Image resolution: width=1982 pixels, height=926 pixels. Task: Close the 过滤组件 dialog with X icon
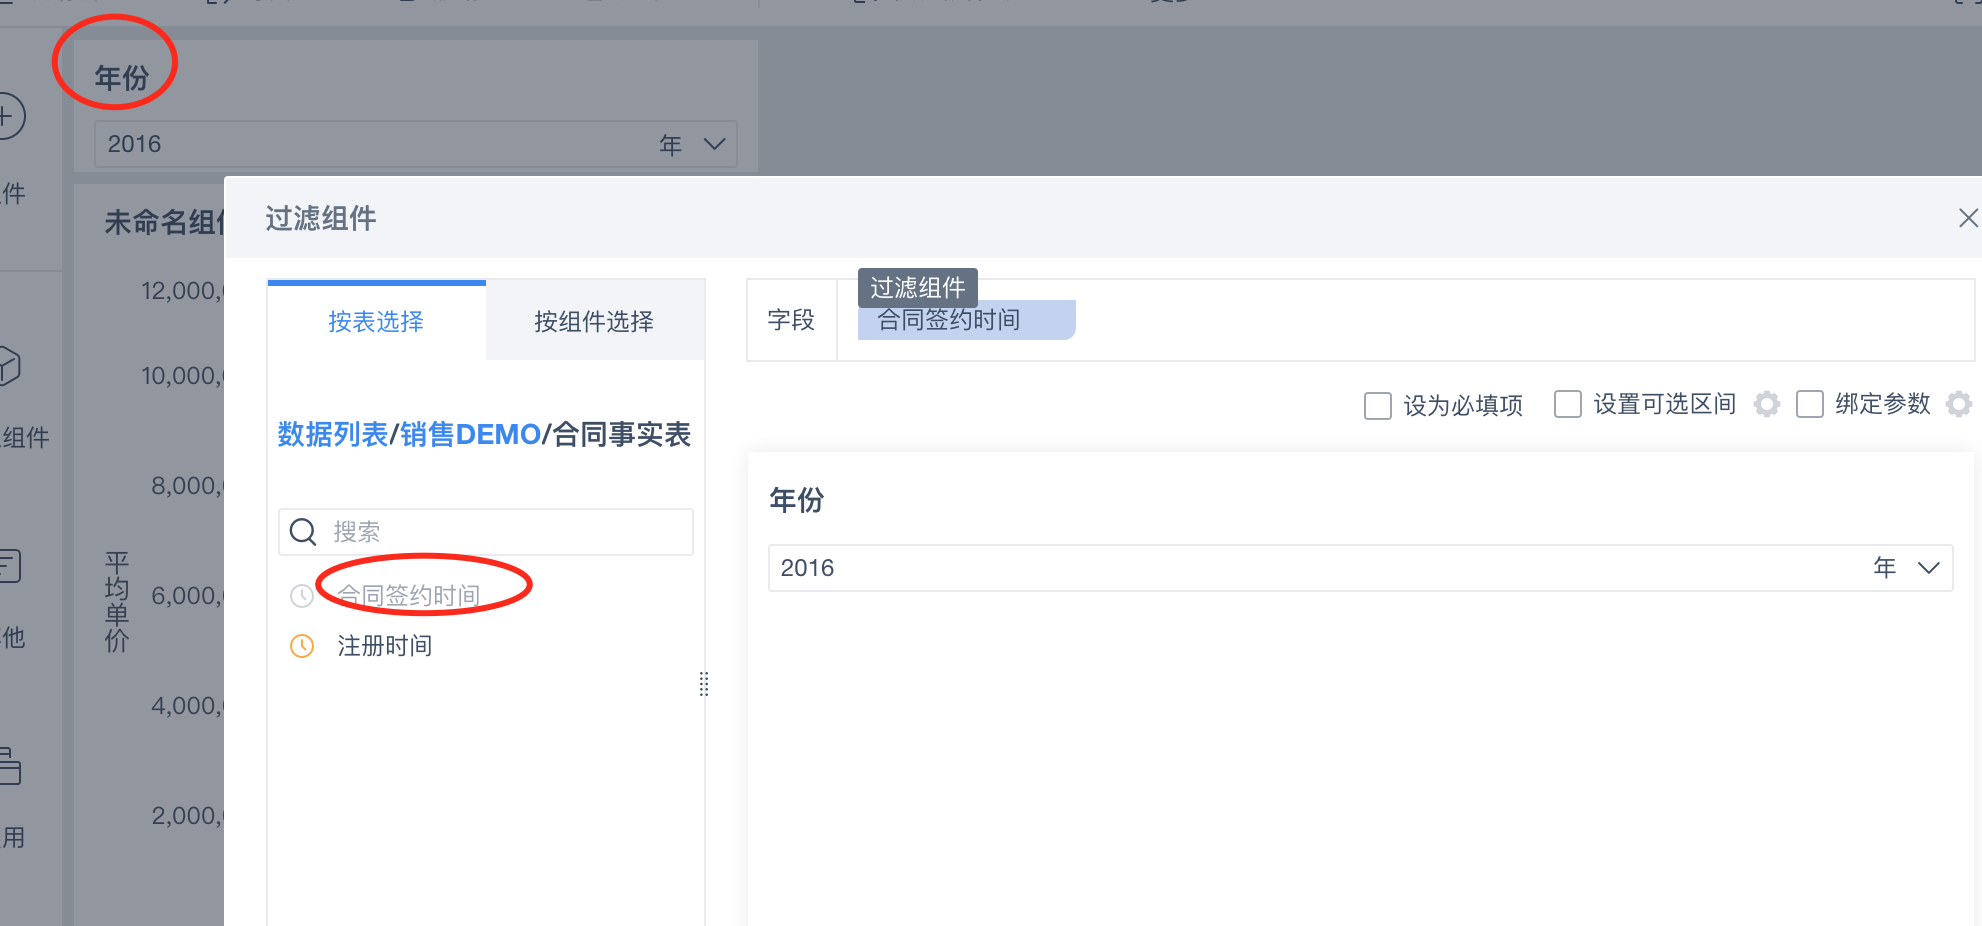(x=1968, y=218)
